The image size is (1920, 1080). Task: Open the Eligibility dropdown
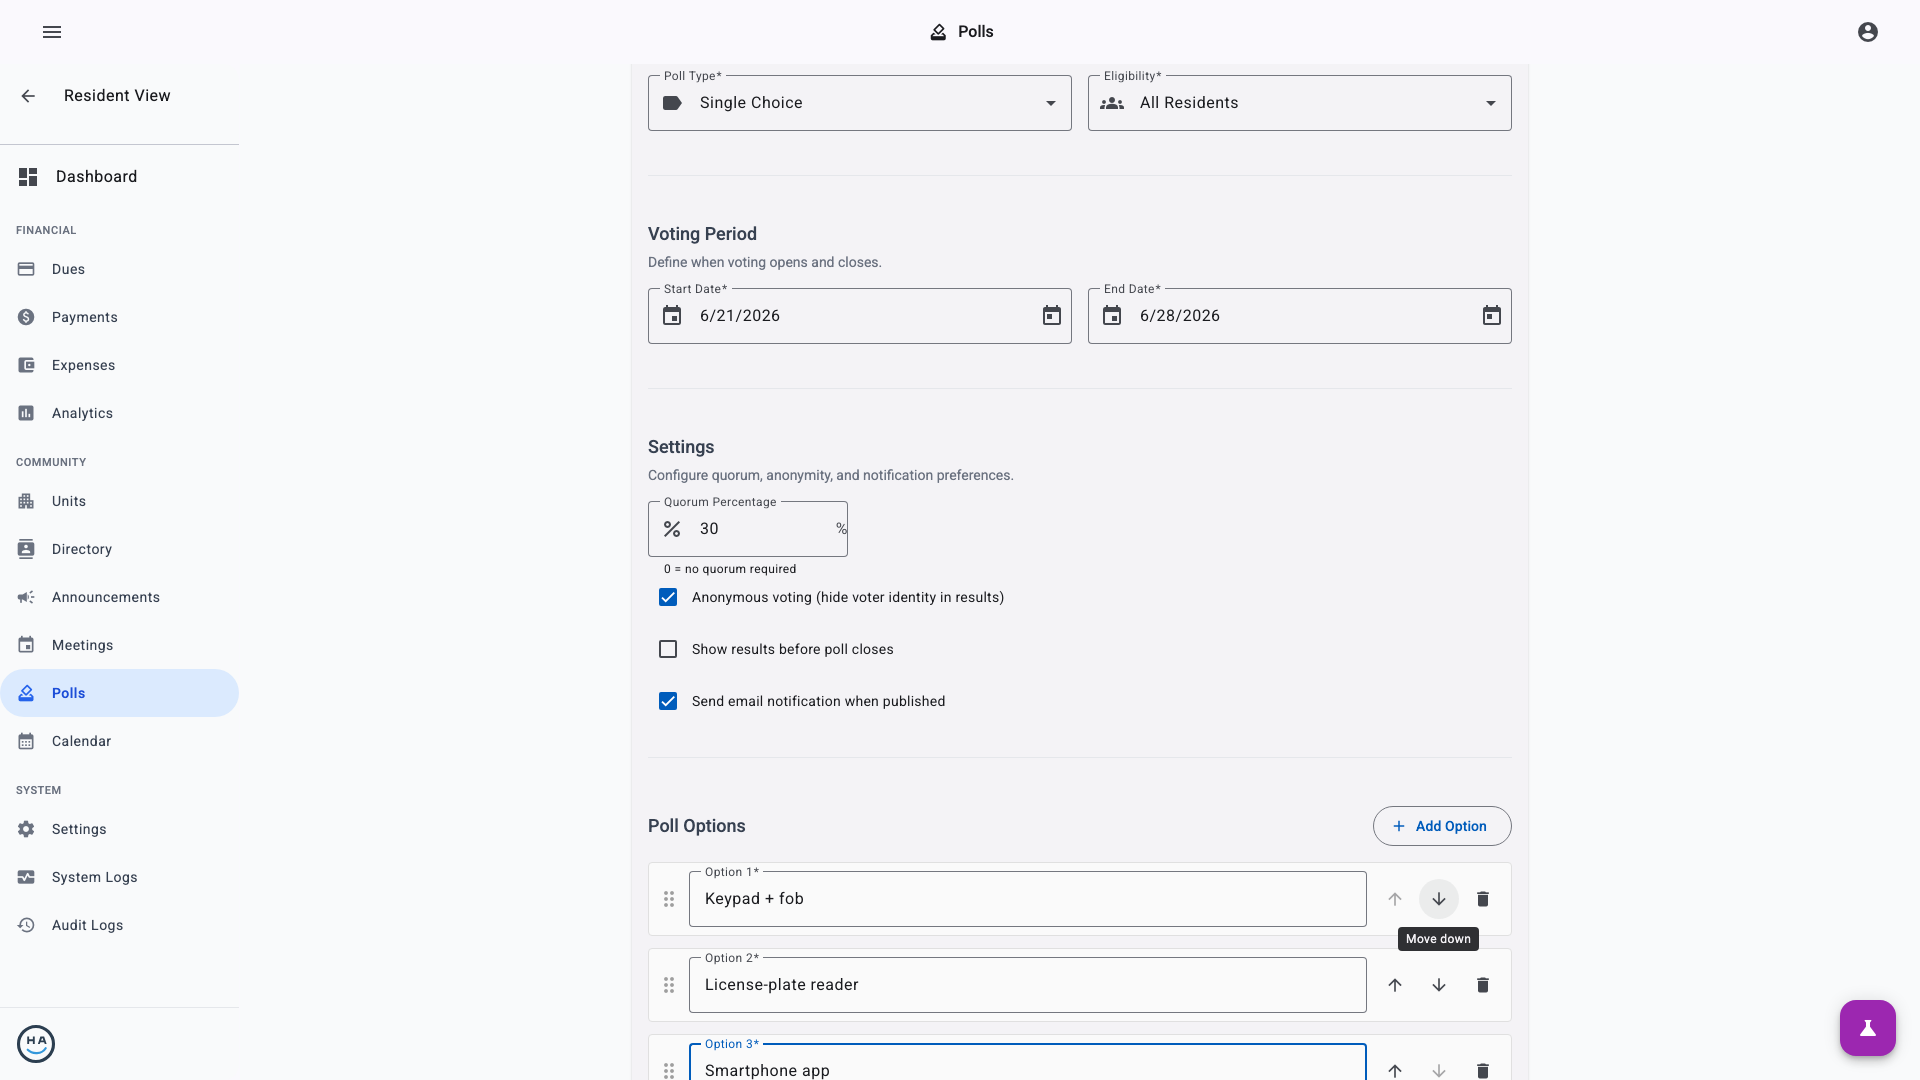[x=1300, y=103]
